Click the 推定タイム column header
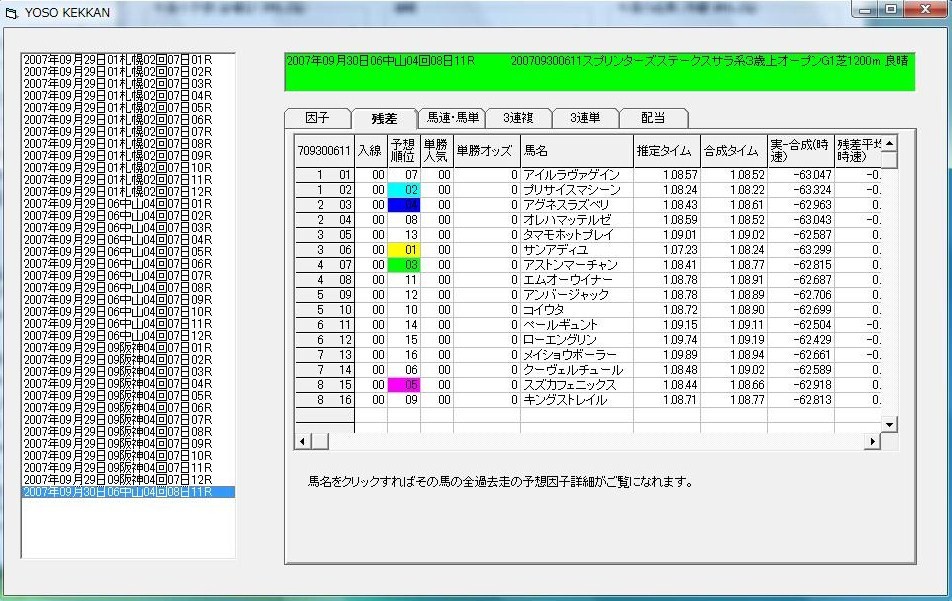 point(666,151)
